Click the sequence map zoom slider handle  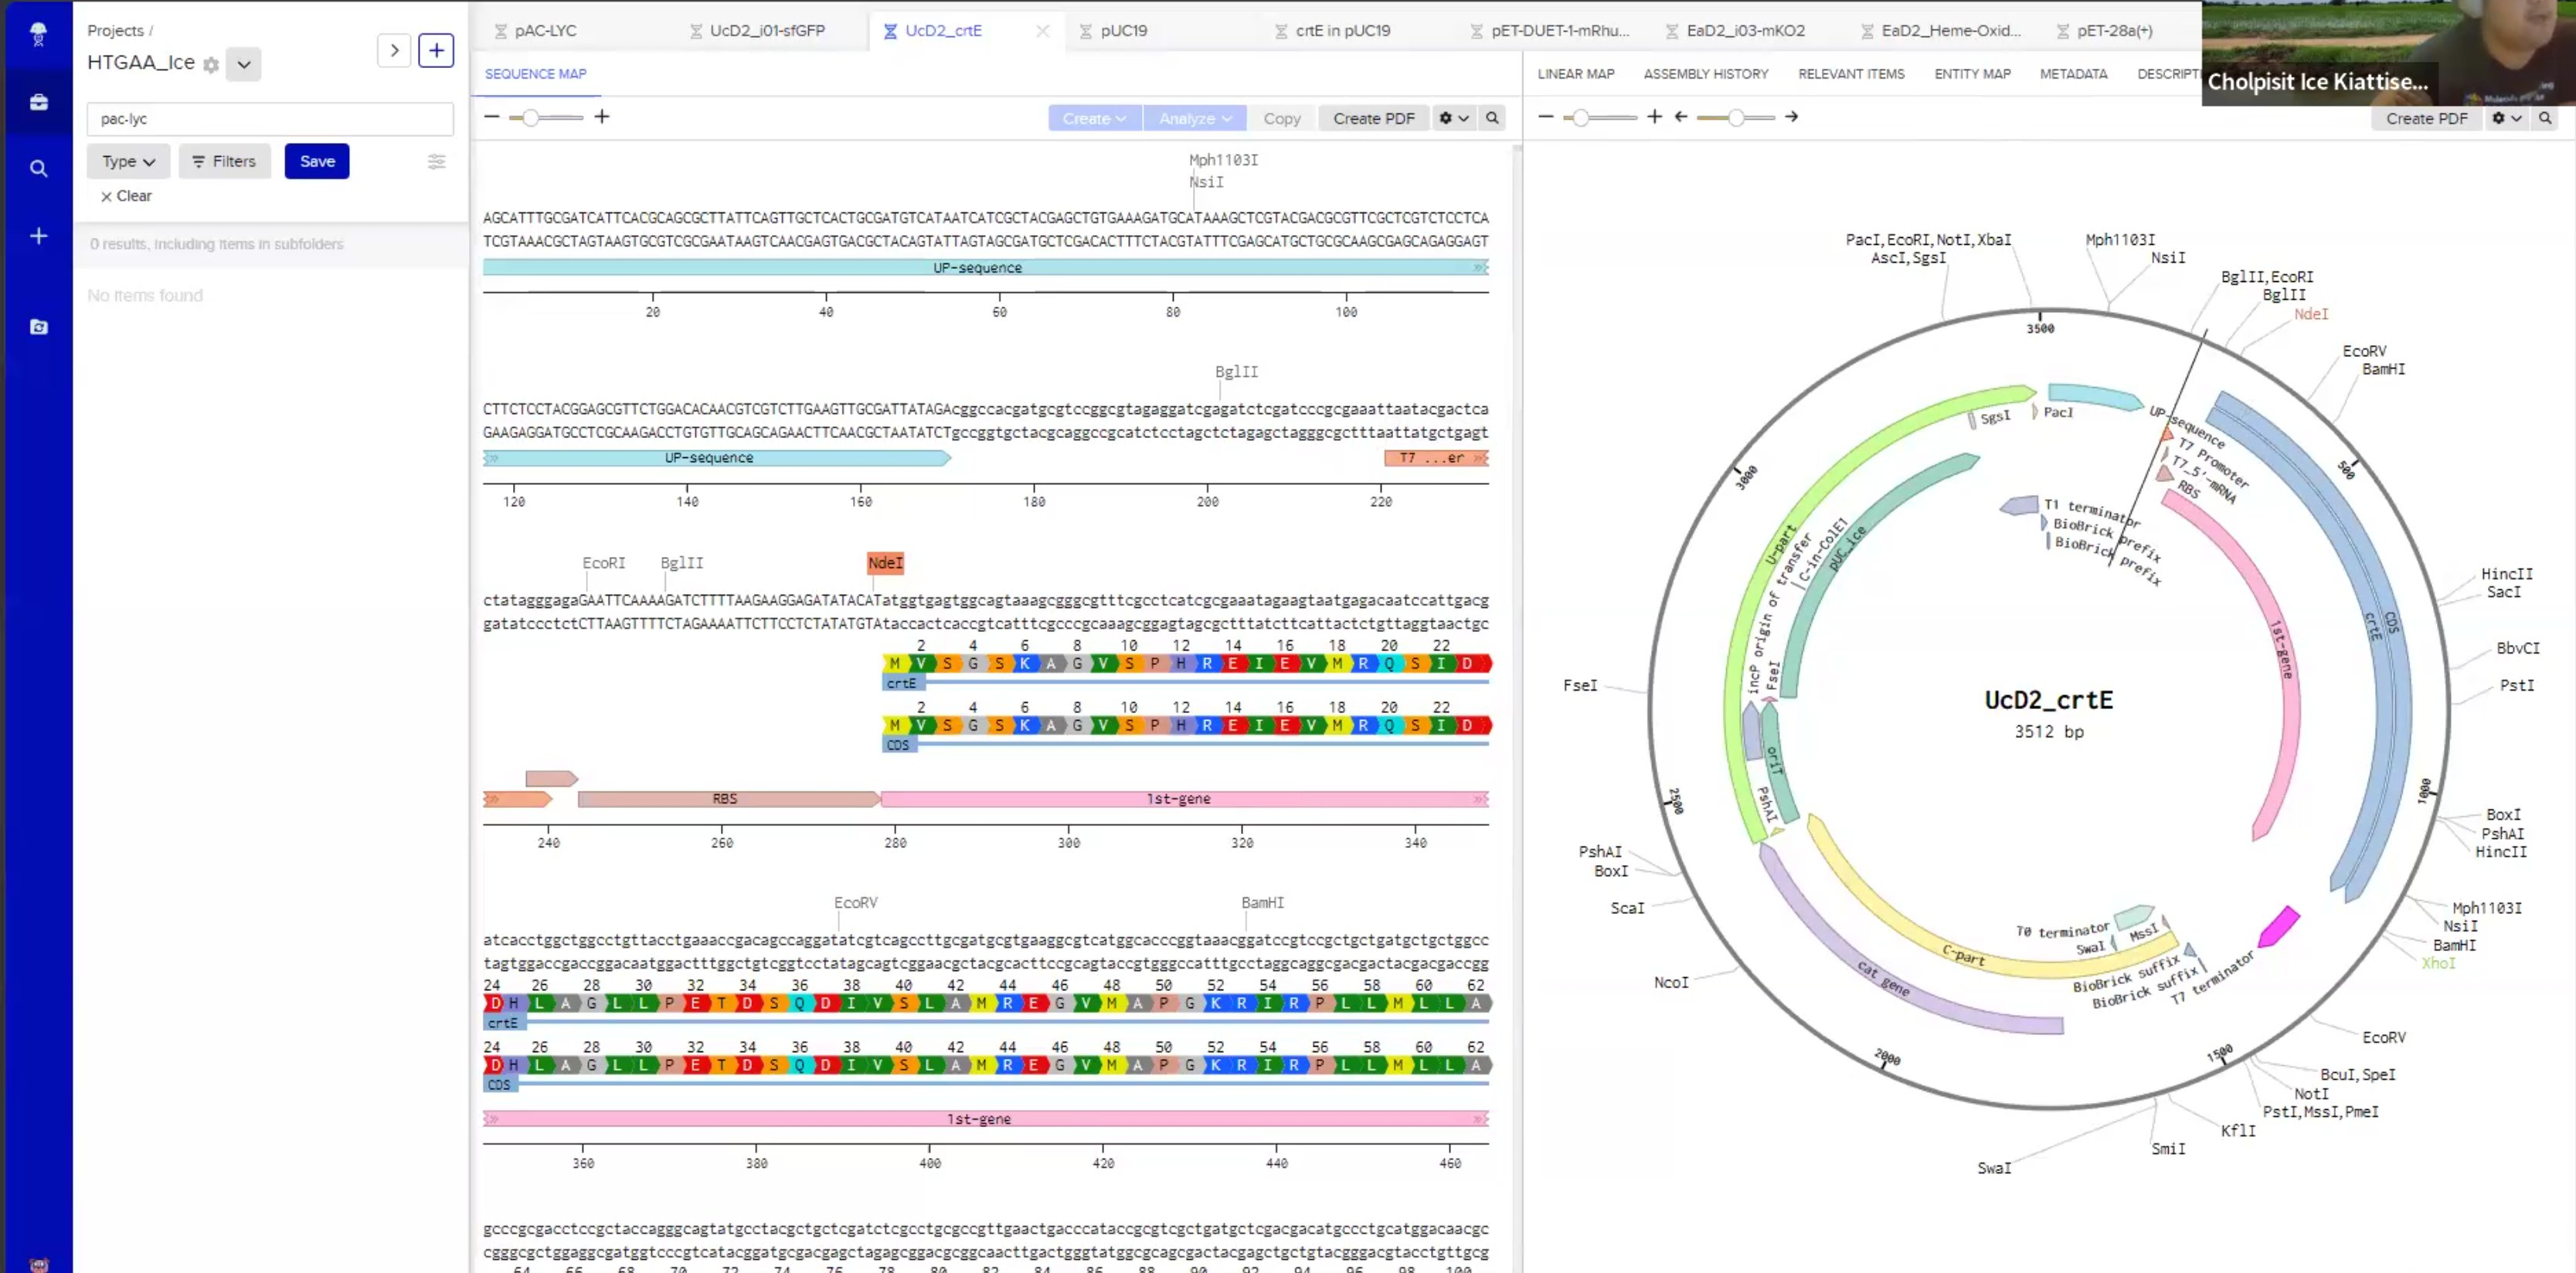coord(530,118)
